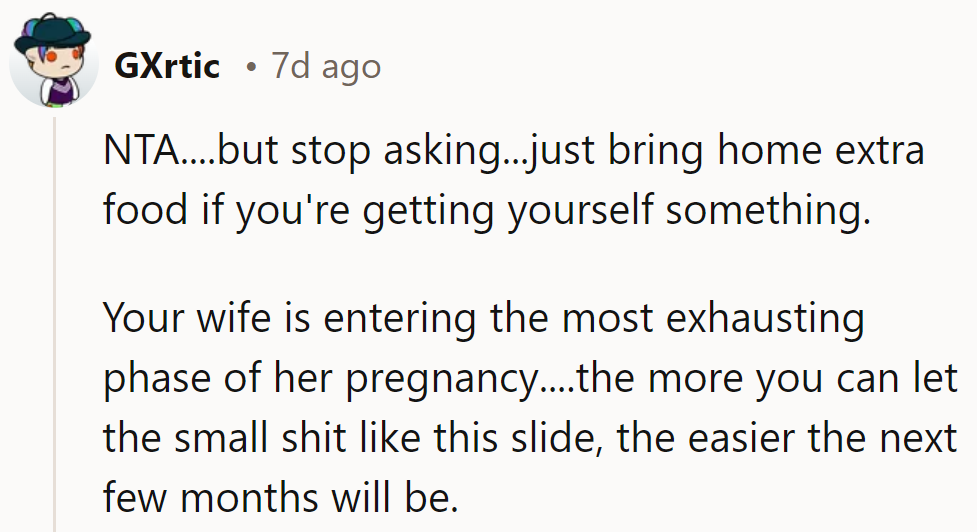Click the line "the small shit like this slide"
This screenshot has width=977, height=532.
click(x=351, y=438)
